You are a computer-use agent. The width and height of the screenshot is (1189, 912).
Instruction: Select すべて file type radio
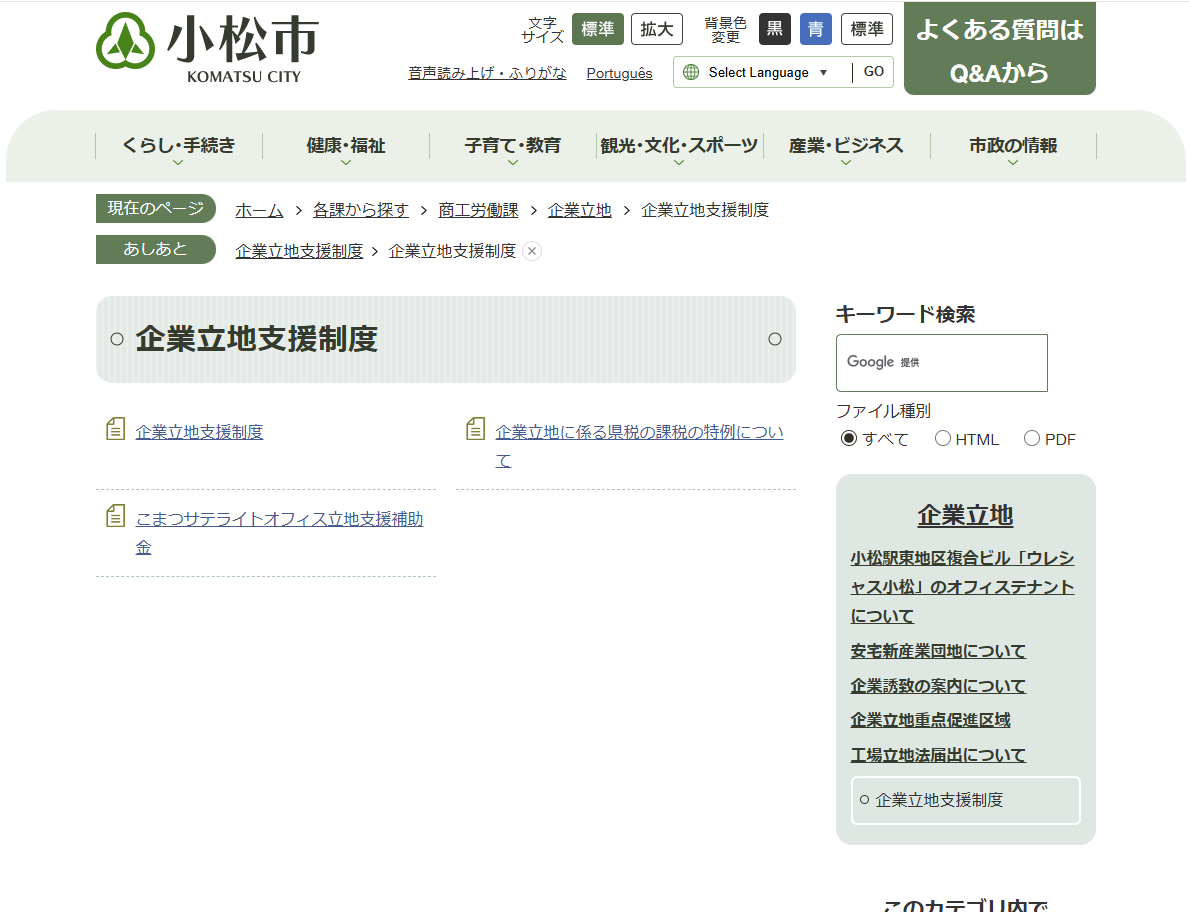849,438
